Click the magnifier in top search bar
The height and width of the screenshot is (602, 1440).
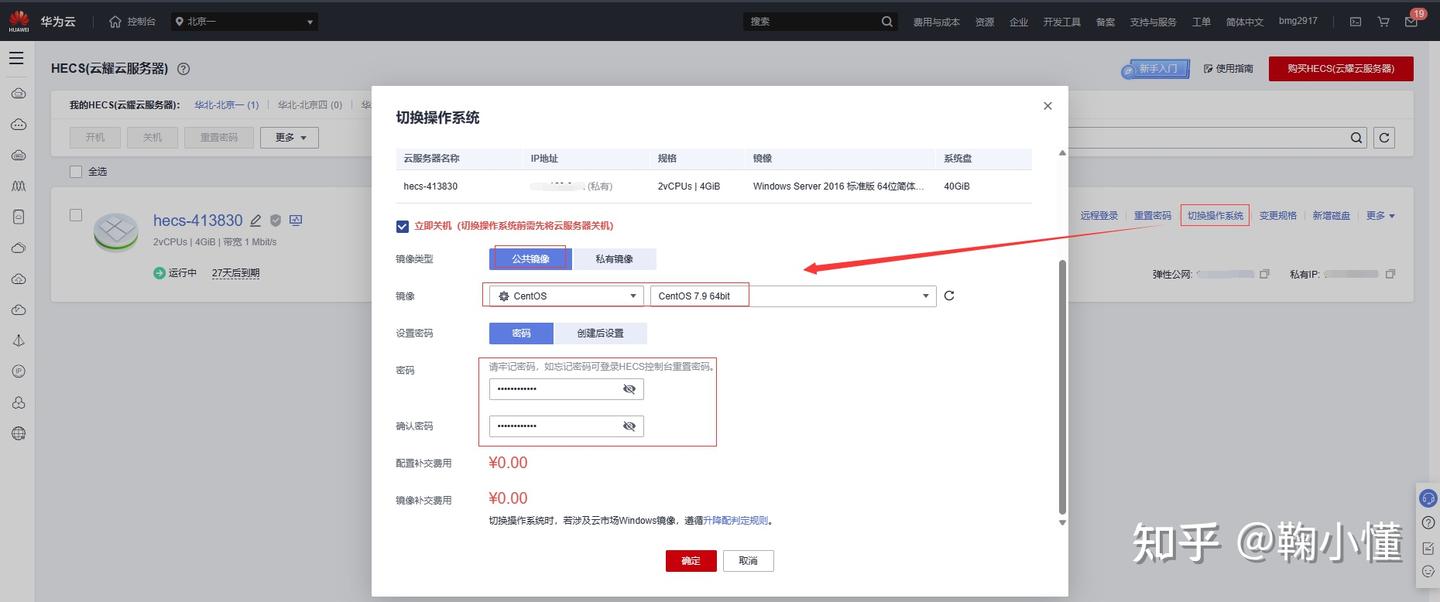coord(887,21)
